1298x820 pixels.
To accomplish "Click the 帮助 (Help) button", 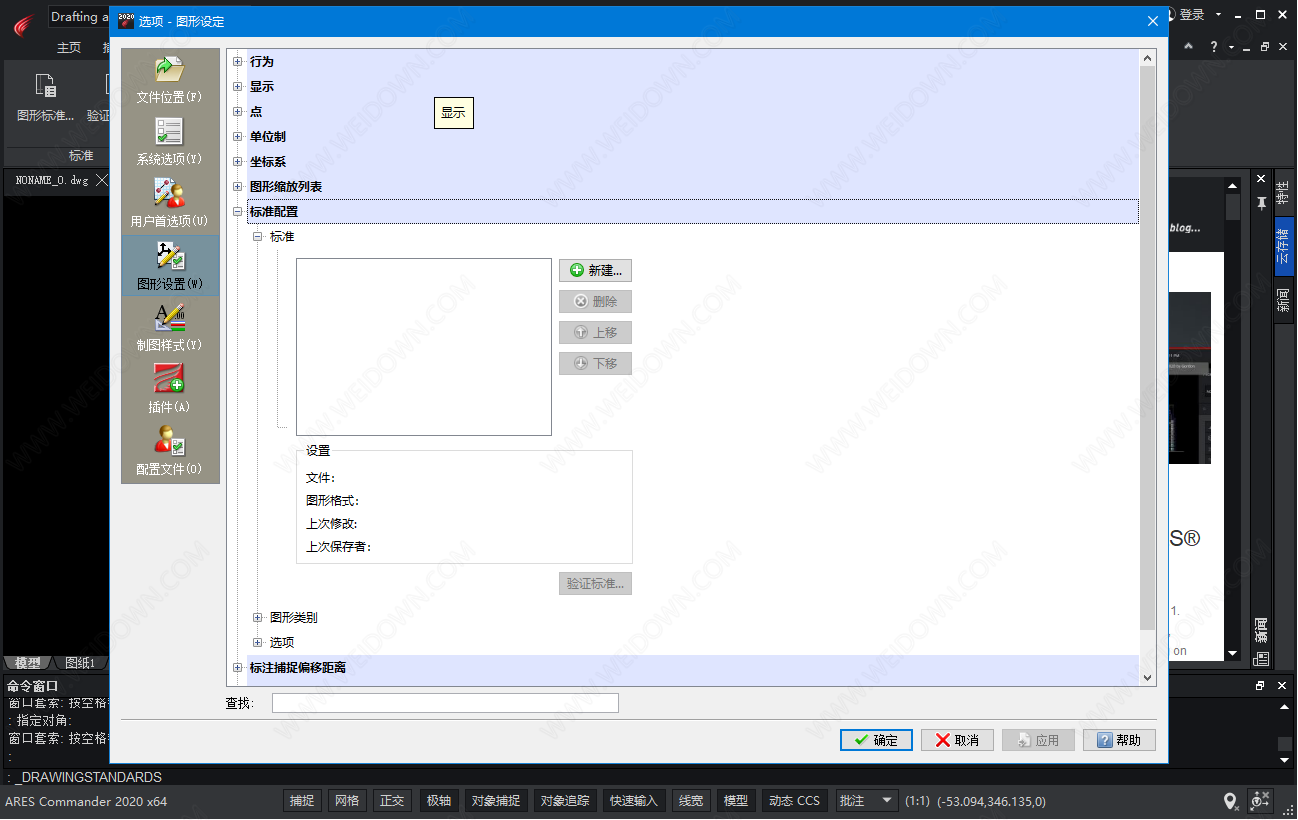I will click(x=1119, y=740).
